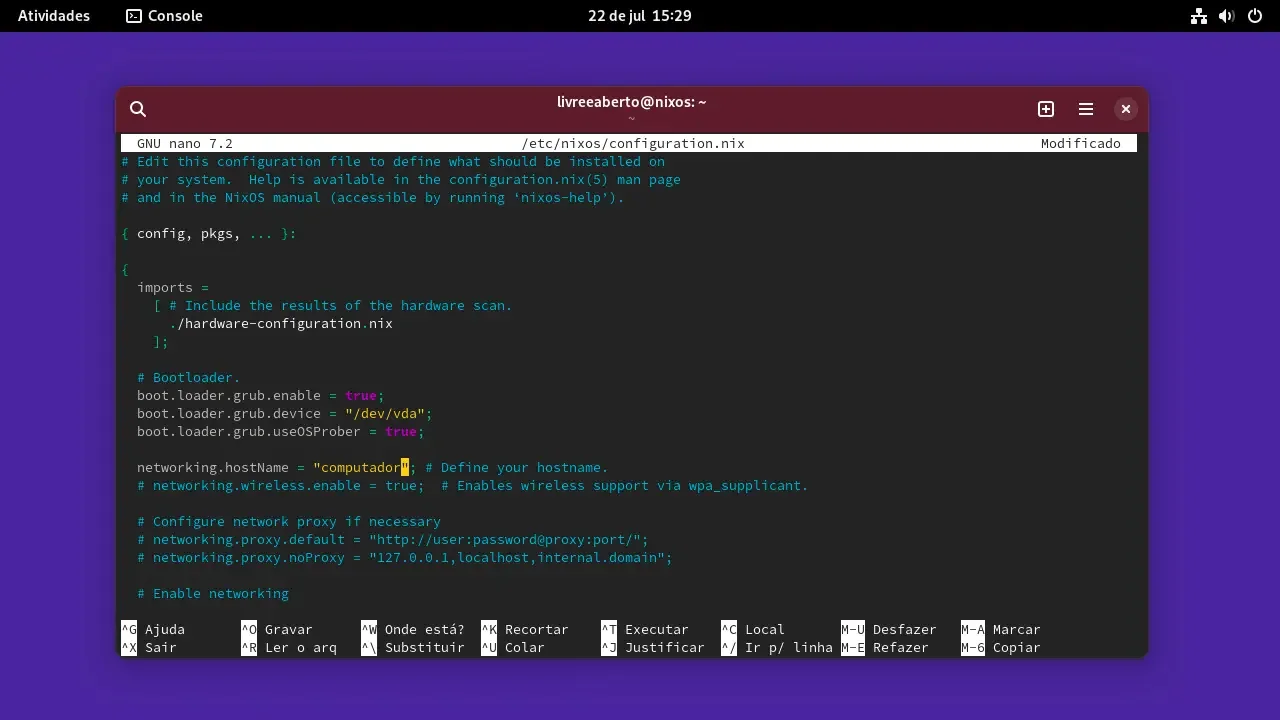Click the Modificado status text
The image size is (1280, 720).
(1081, 144)
